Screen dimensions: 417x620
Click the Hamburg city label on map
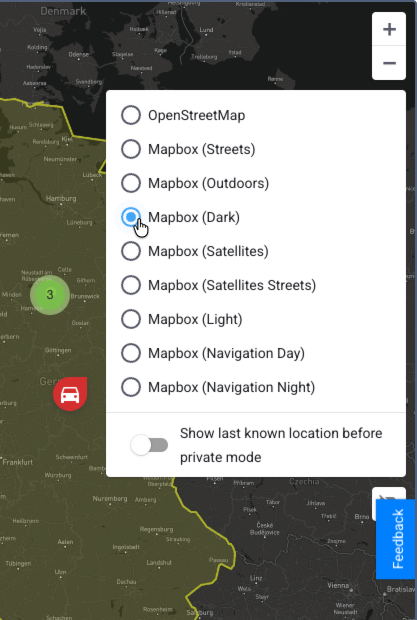click(x=61, y=198)
